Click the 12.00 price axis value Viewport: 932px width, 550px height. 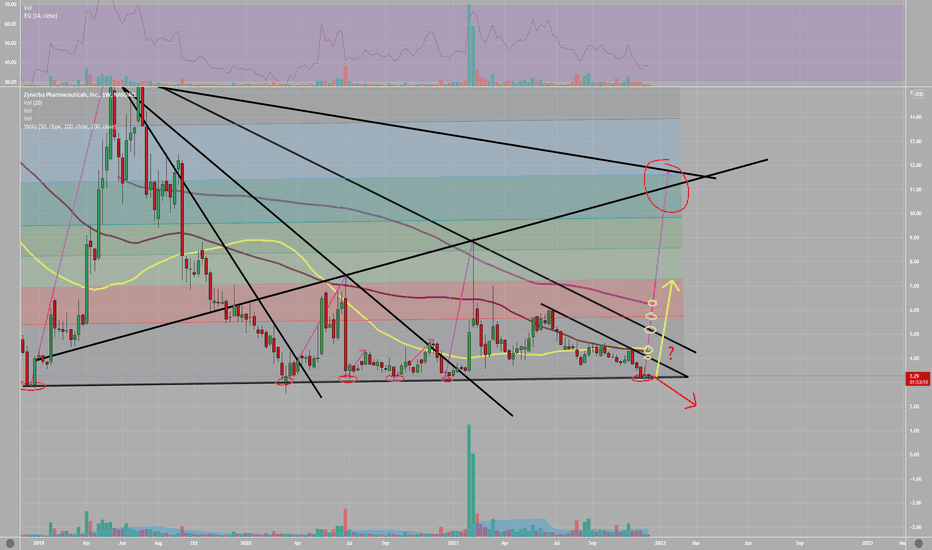915,165
